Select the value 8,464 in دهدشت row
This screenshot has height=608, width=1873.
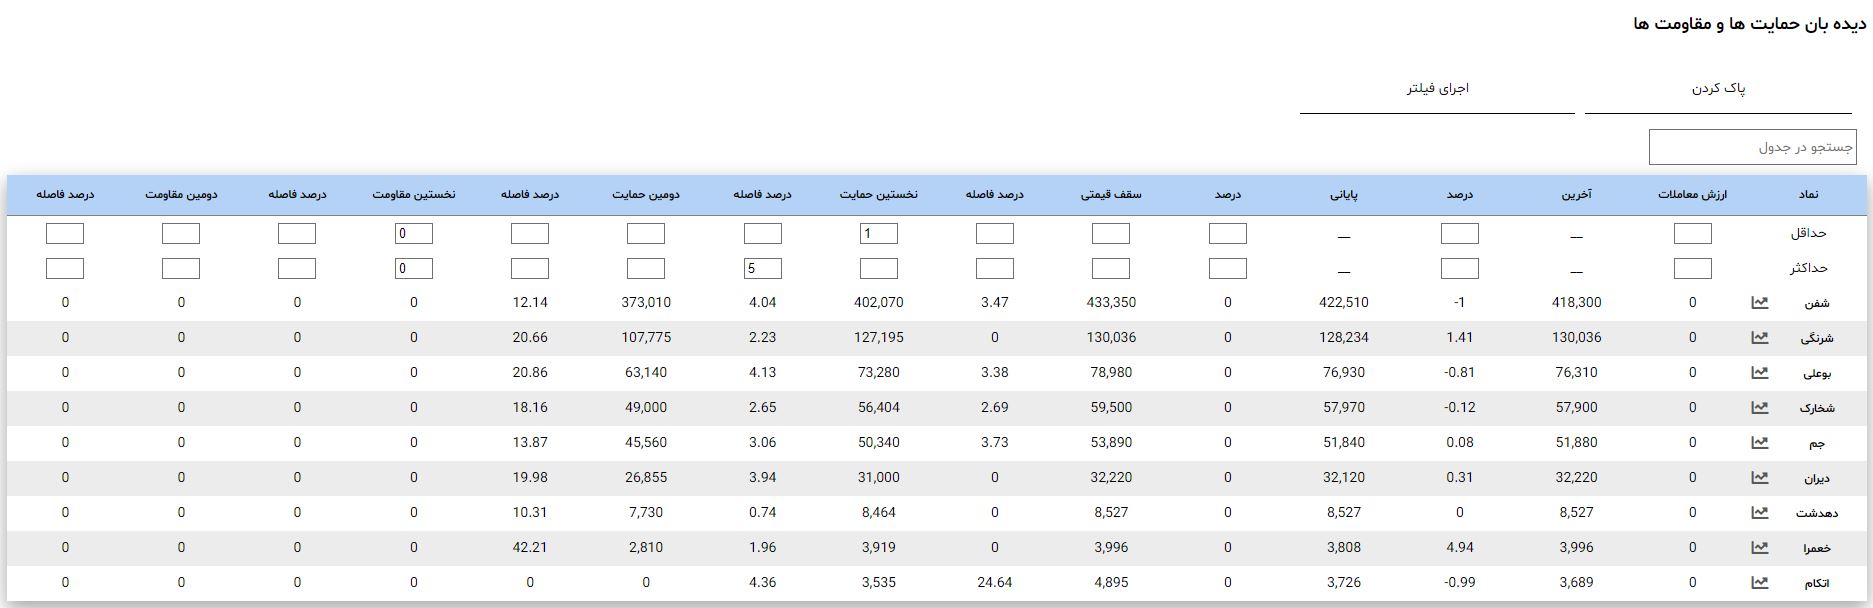click(x=879, y=512)
